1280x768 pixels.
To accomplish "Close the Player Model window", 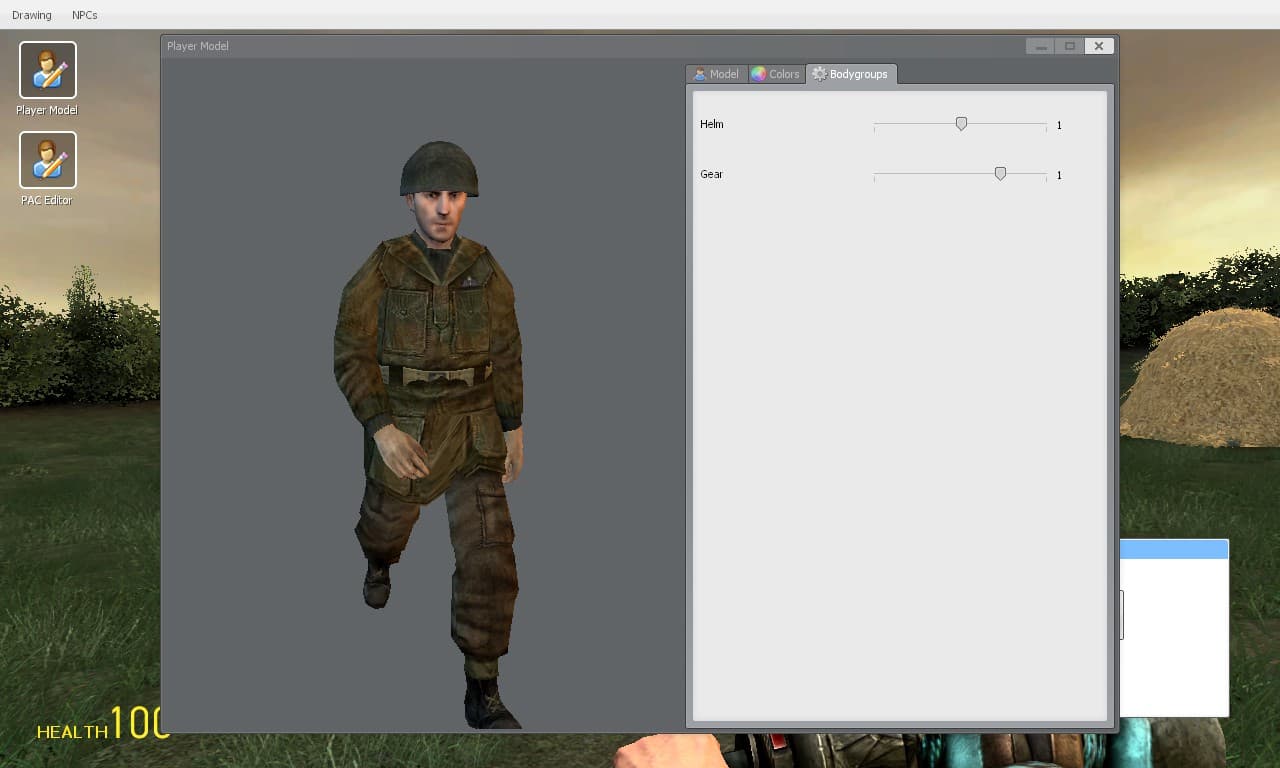I will (1099, 46).
